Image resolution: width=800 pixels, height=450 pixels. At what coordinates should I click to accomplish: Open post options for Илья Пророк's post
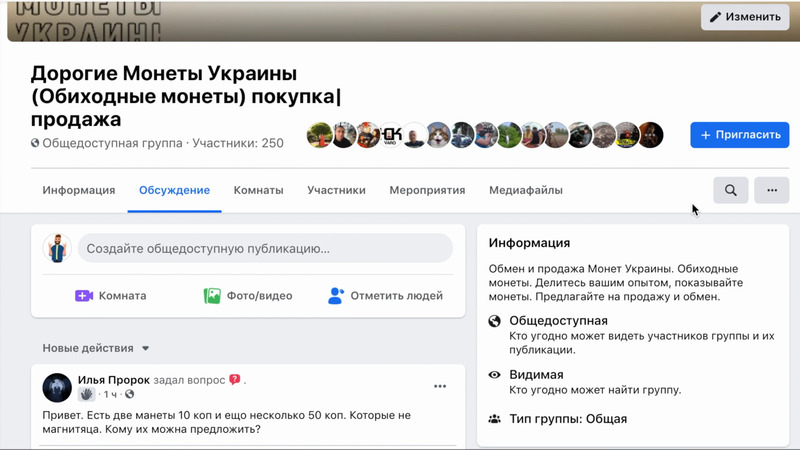(x=439, y=386)
